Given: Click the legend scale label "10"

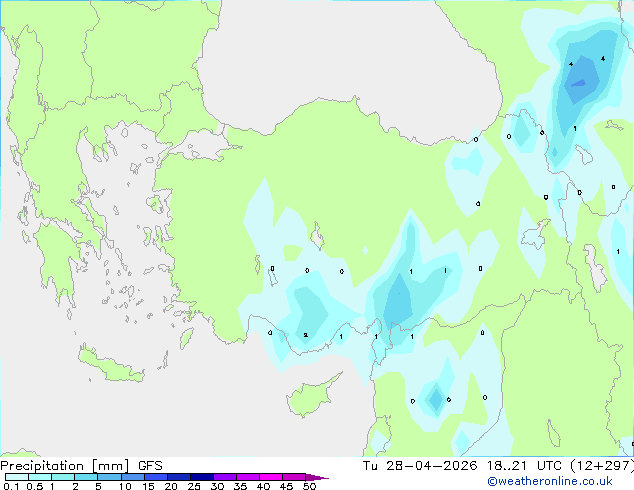Looking at the screenshot, I should click(125, 486).
